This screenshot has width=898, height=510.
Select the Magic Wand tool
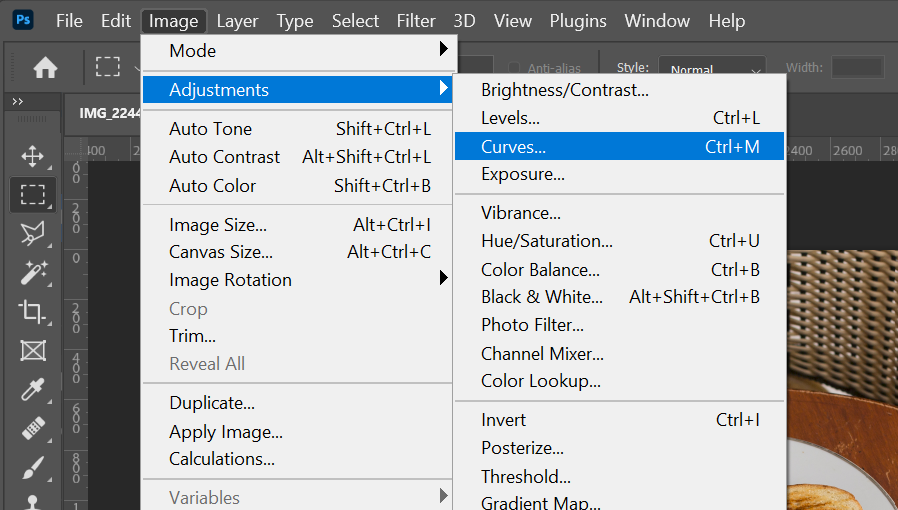click(33, 272)
